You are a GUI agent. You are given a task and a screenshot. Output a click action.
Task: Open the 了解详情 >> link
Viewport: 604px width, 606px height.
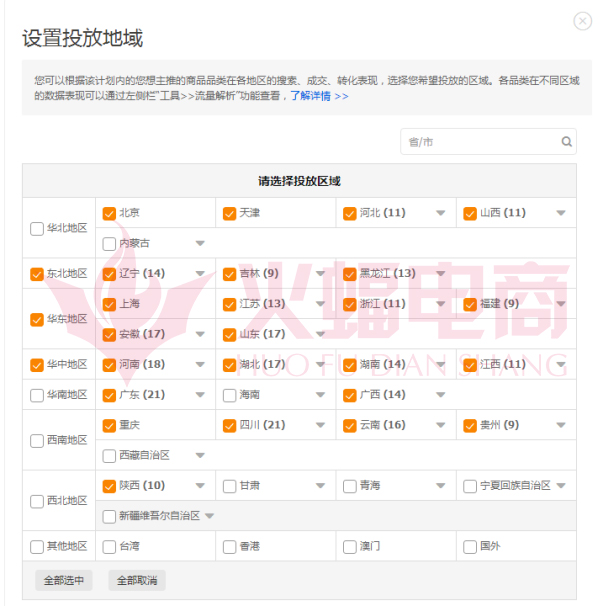pos(320,96)
